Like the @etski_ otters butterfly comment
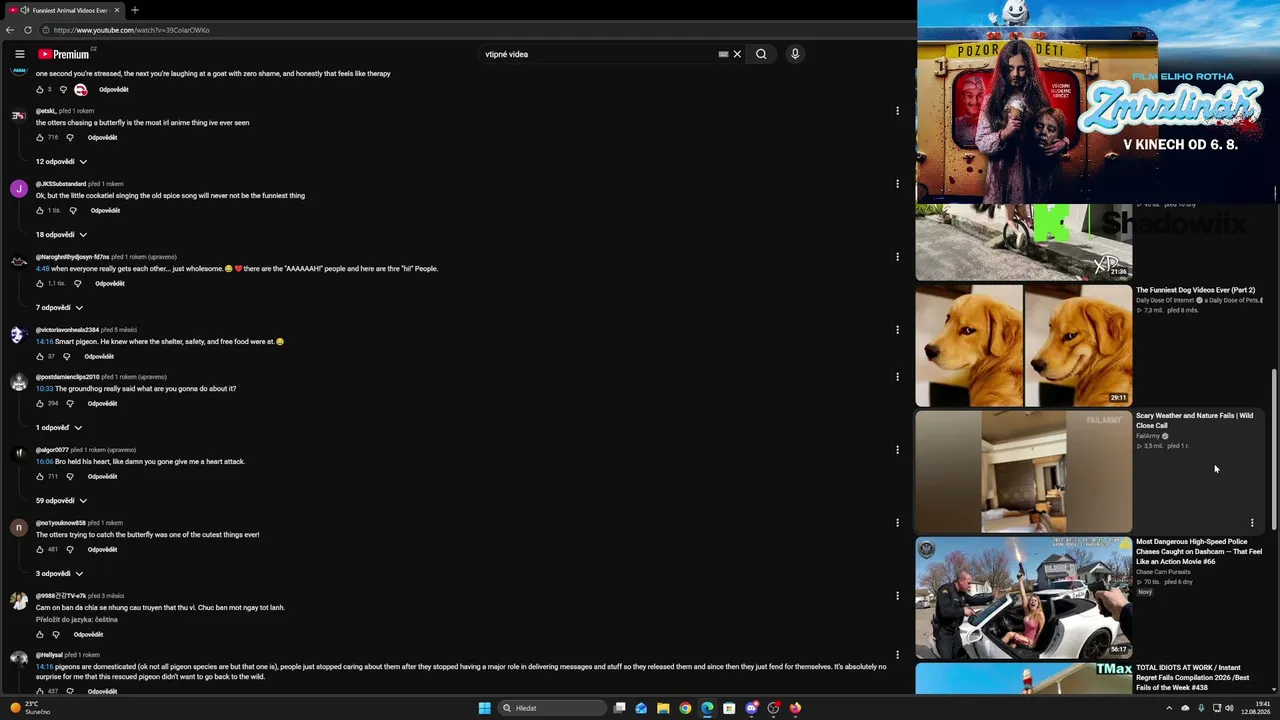1280x720 pixels. (x=40, y=138)
